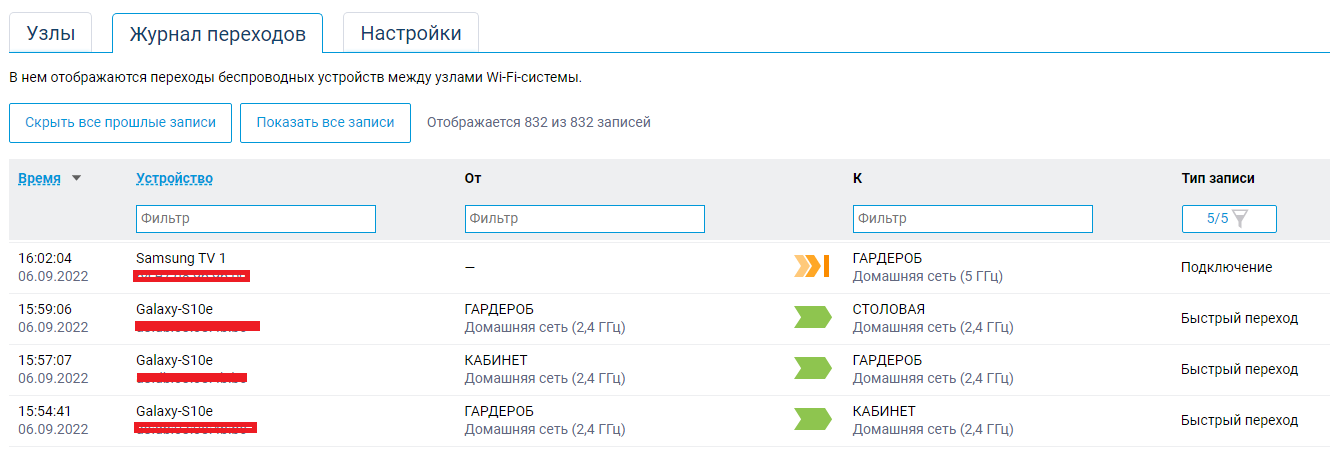Sort table by Устройство column header
1330x449 pixels.
click(x=174, y=179)
